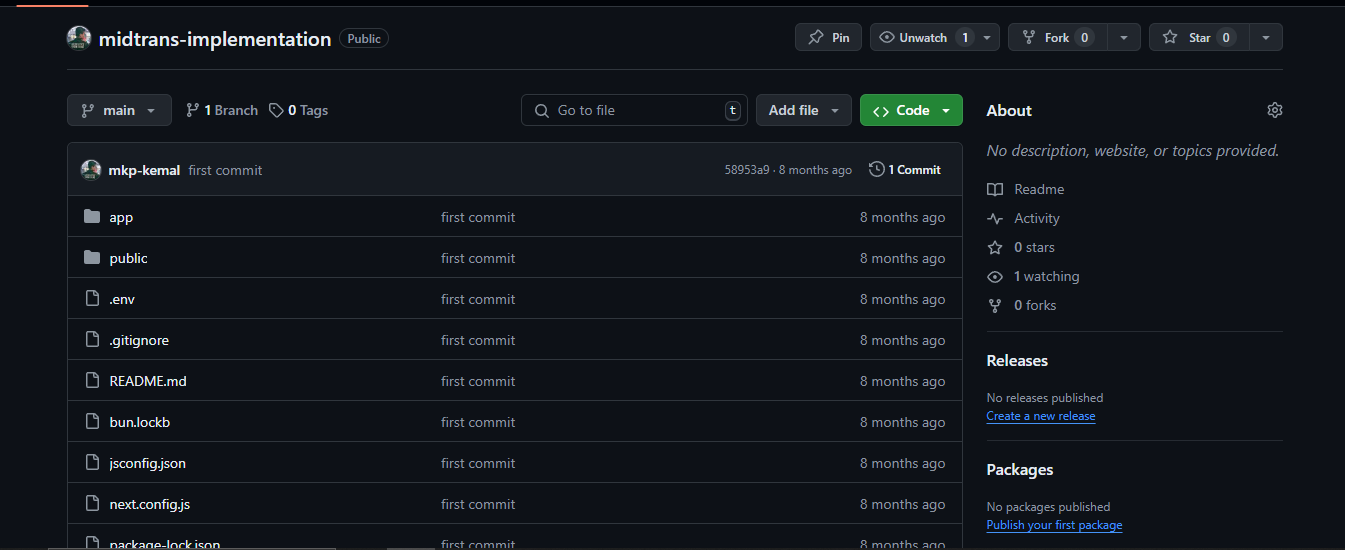The image size is (1345, 550).
Task: Click the commit history clock icon
Action: [876, 170]
